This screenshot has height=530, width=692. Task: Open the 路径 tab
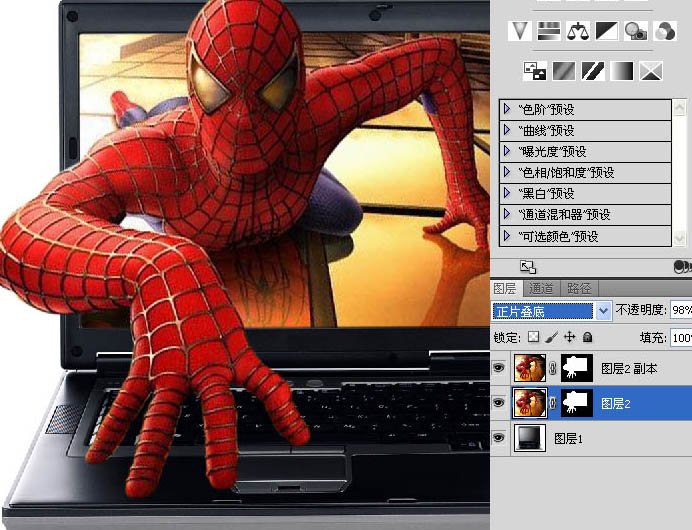tap(579, 288)
